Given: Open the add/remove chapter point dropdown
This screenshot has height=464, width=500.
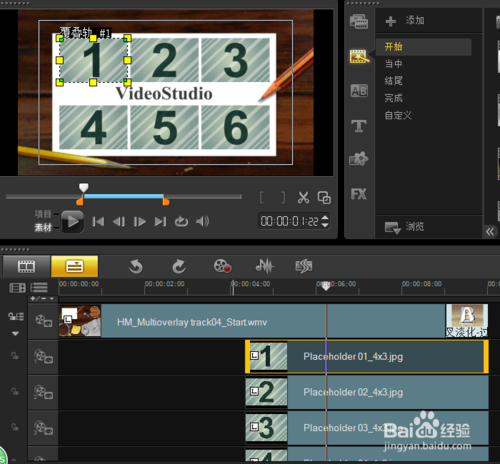Looking at the screenshot, I should coord(42,299).
